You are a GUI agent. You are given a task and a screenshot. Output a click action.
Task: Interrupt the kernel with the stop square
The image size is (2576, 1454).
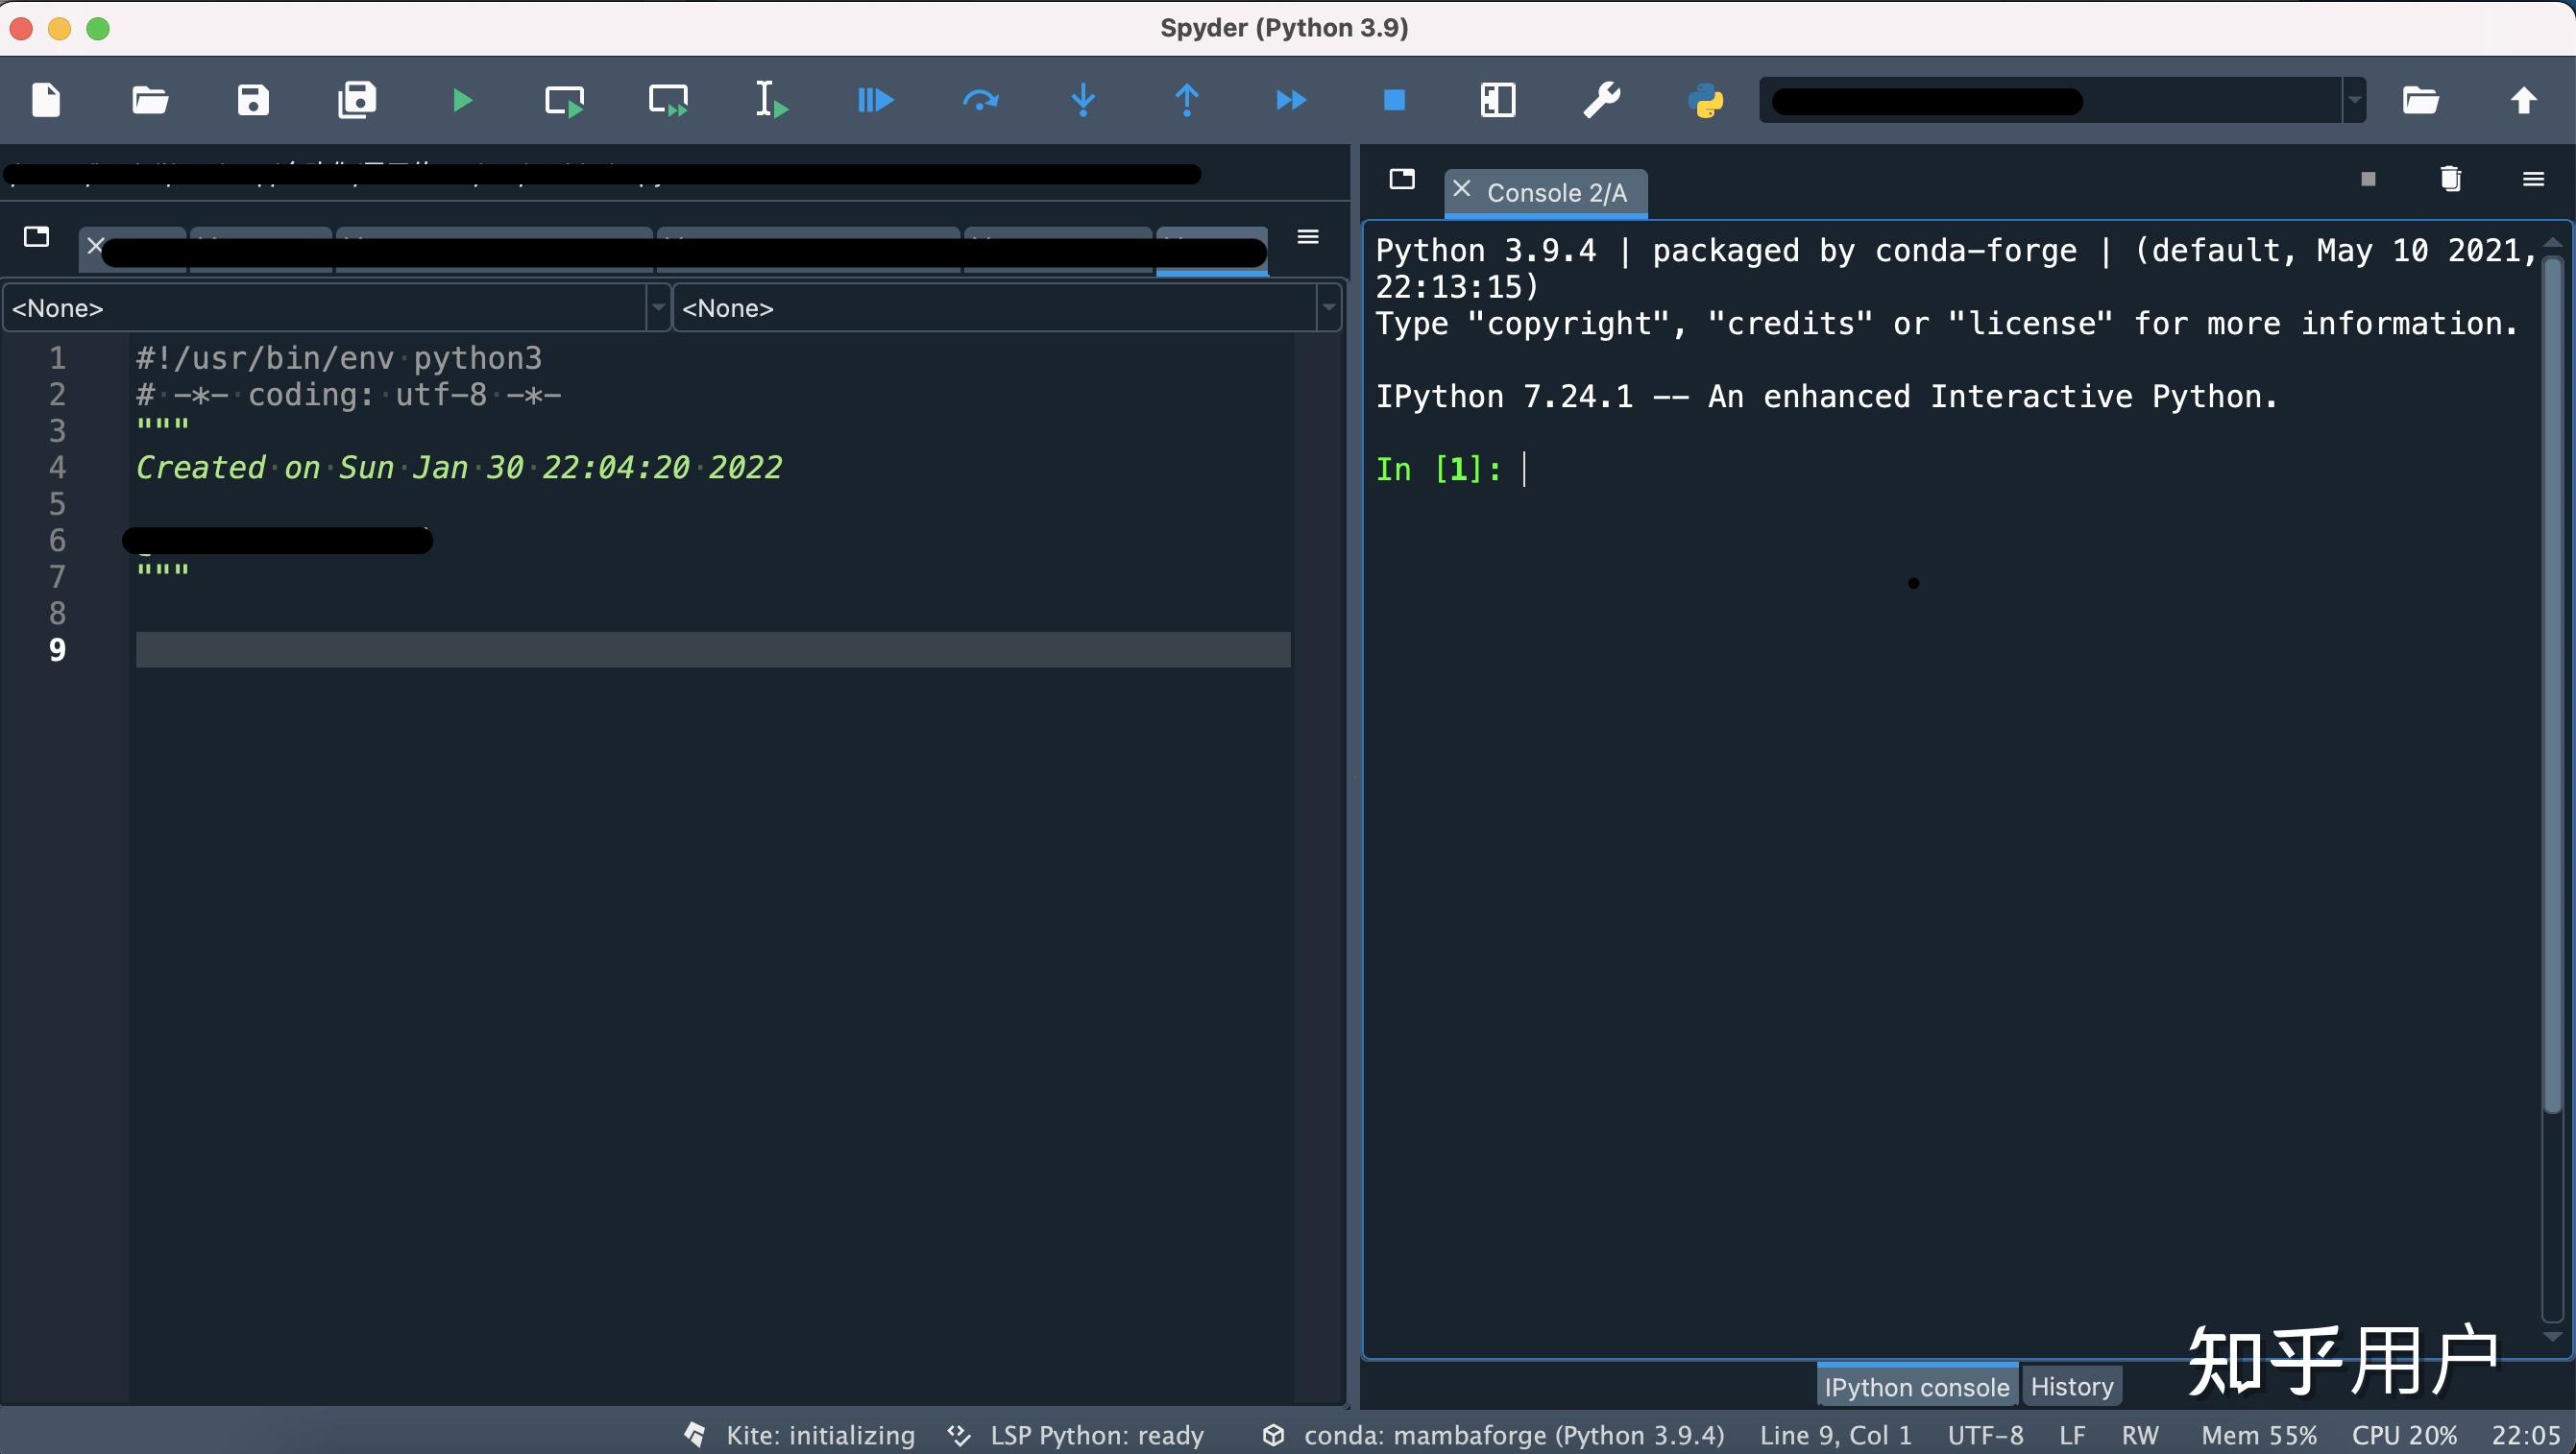[2368, 179]
